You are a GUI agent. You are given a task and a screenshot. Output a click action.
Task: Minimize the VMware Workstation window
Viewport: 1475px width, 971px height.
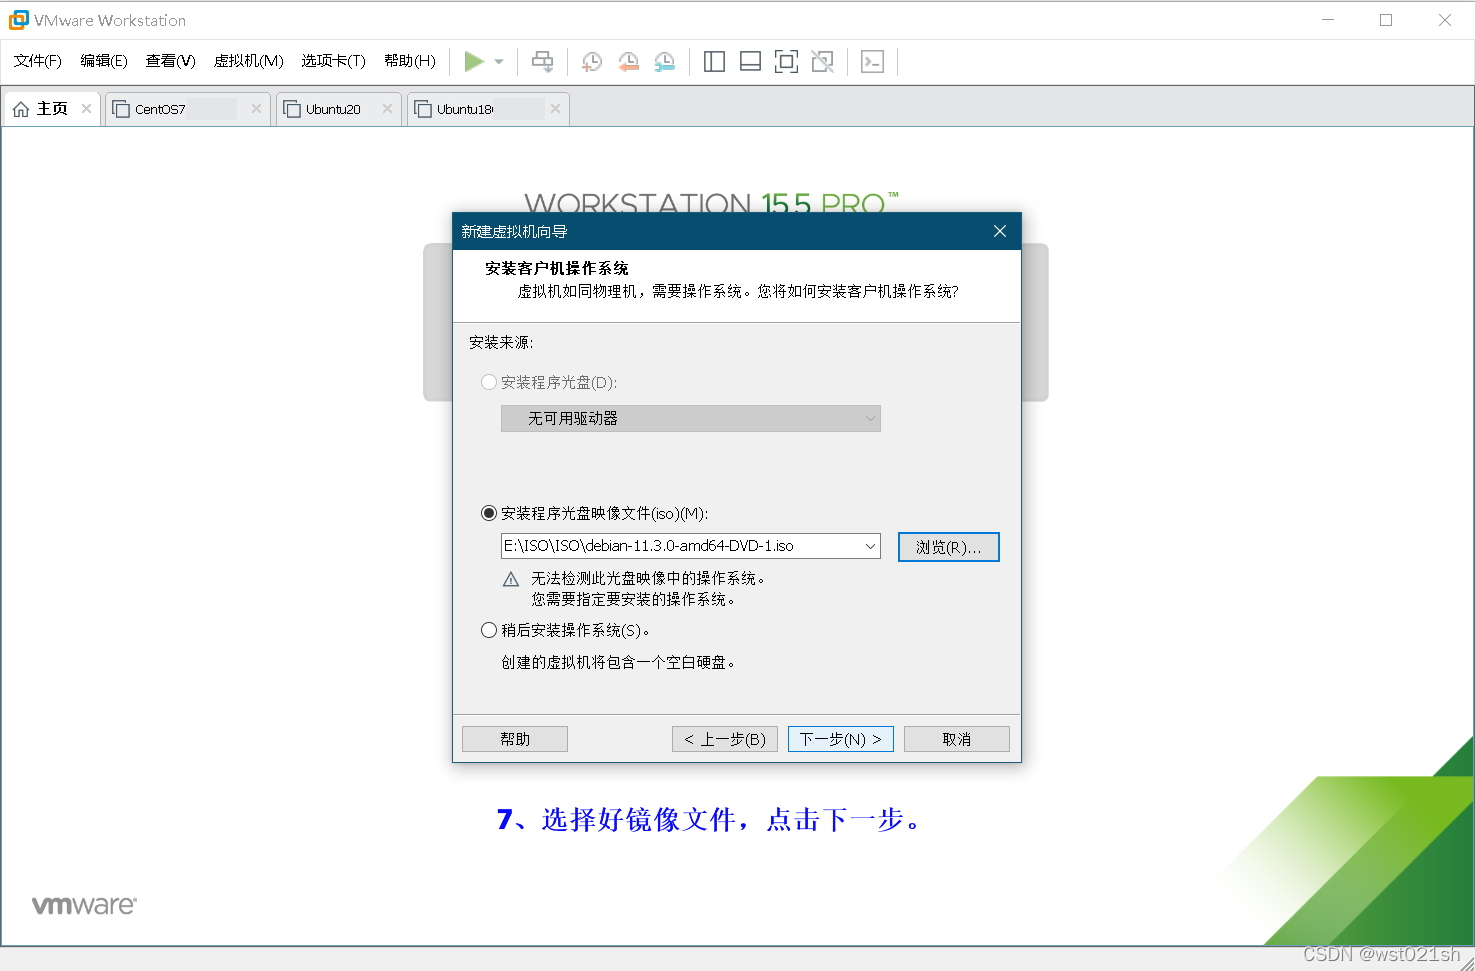(1328, 20)
